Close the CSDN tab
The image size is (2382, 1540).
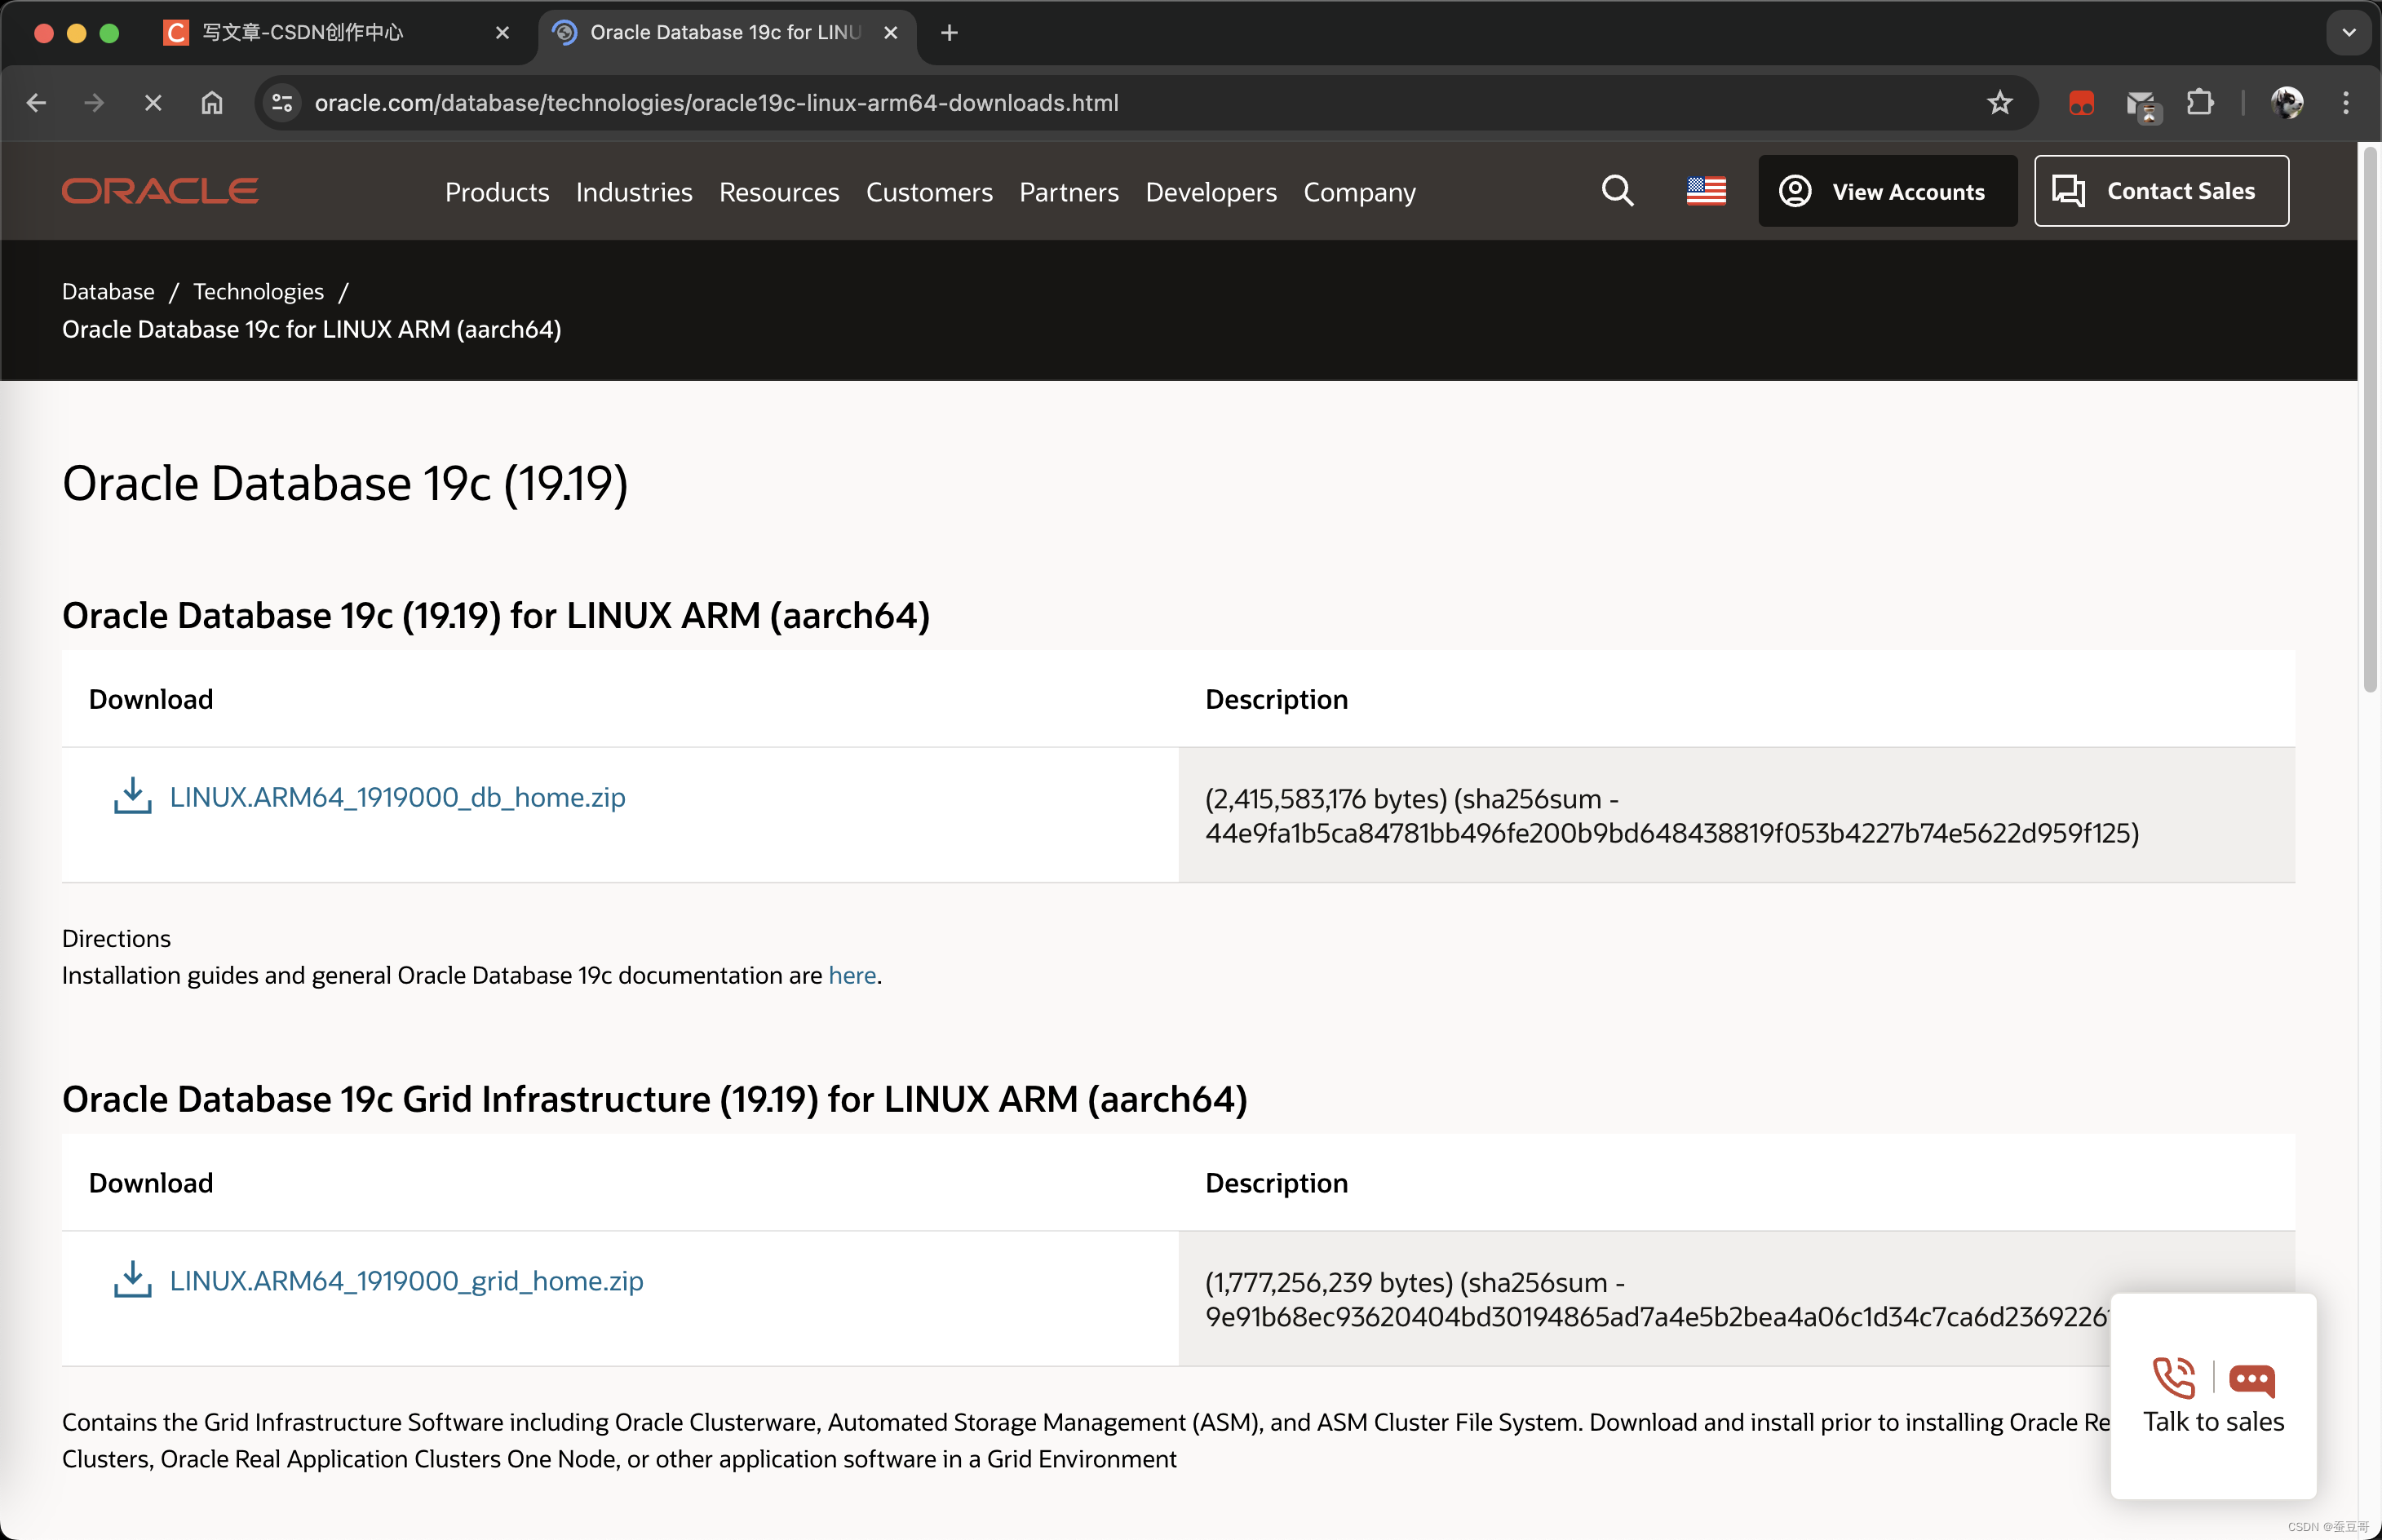[x=502, y=33]
